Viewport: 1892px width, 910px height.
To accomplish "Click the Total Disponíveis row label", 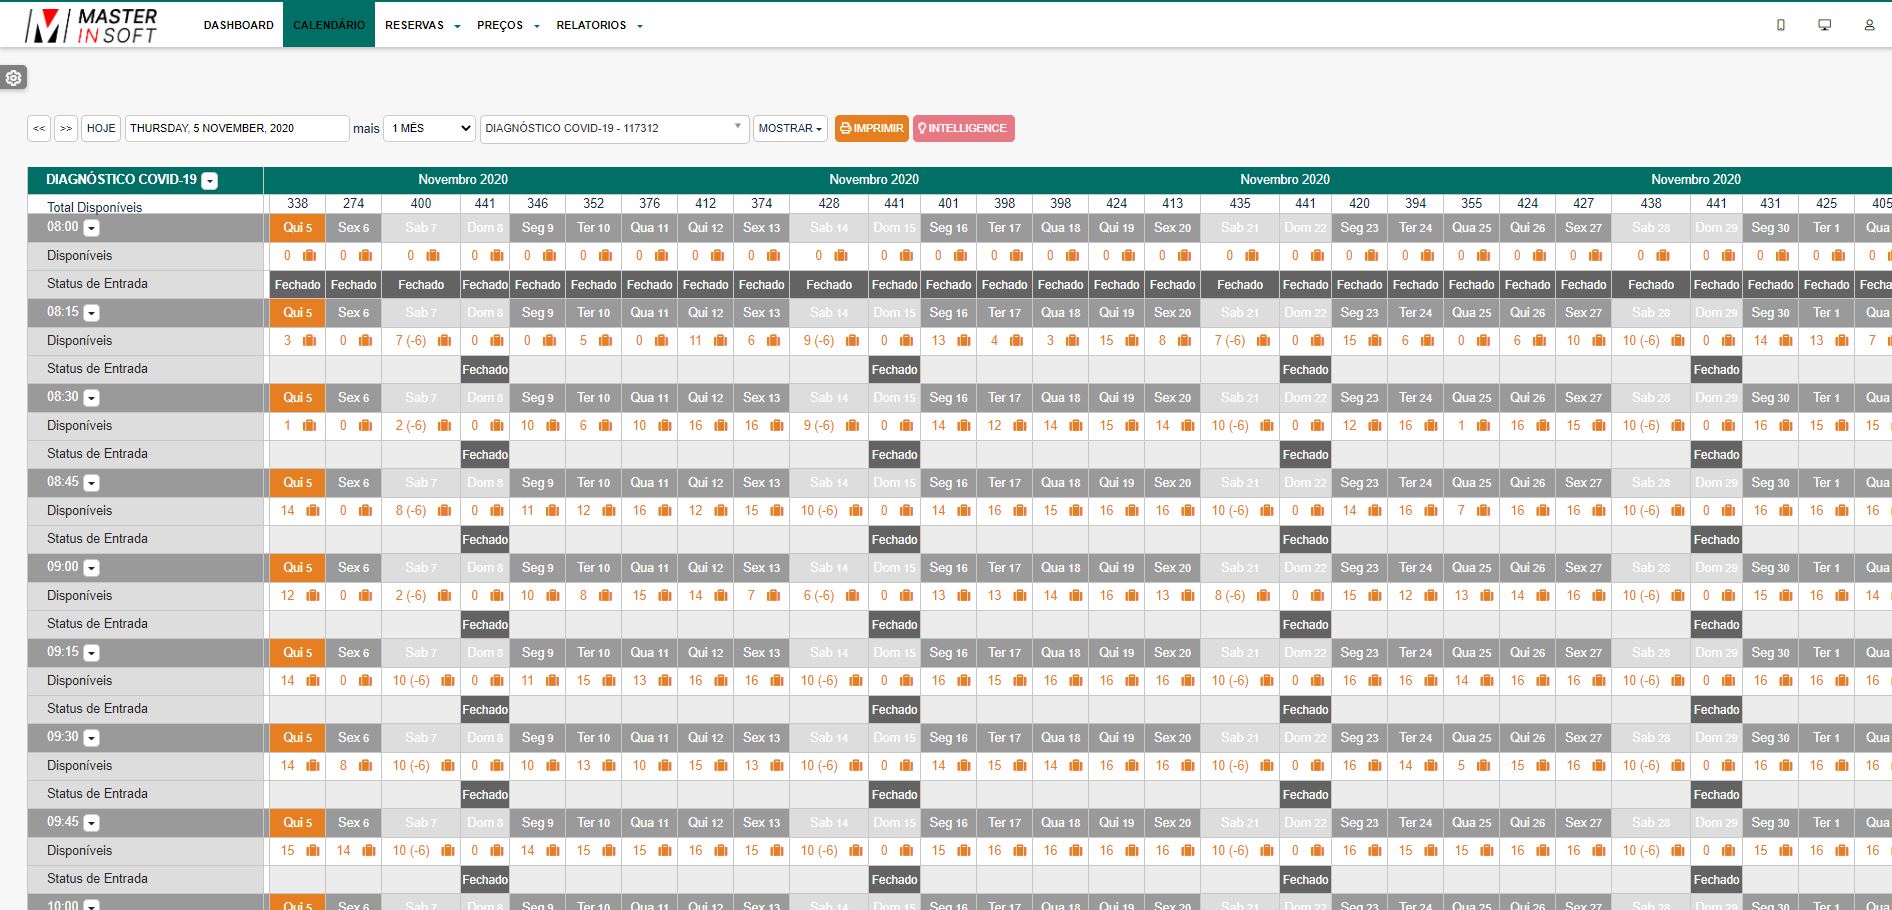I will [94, 207].
